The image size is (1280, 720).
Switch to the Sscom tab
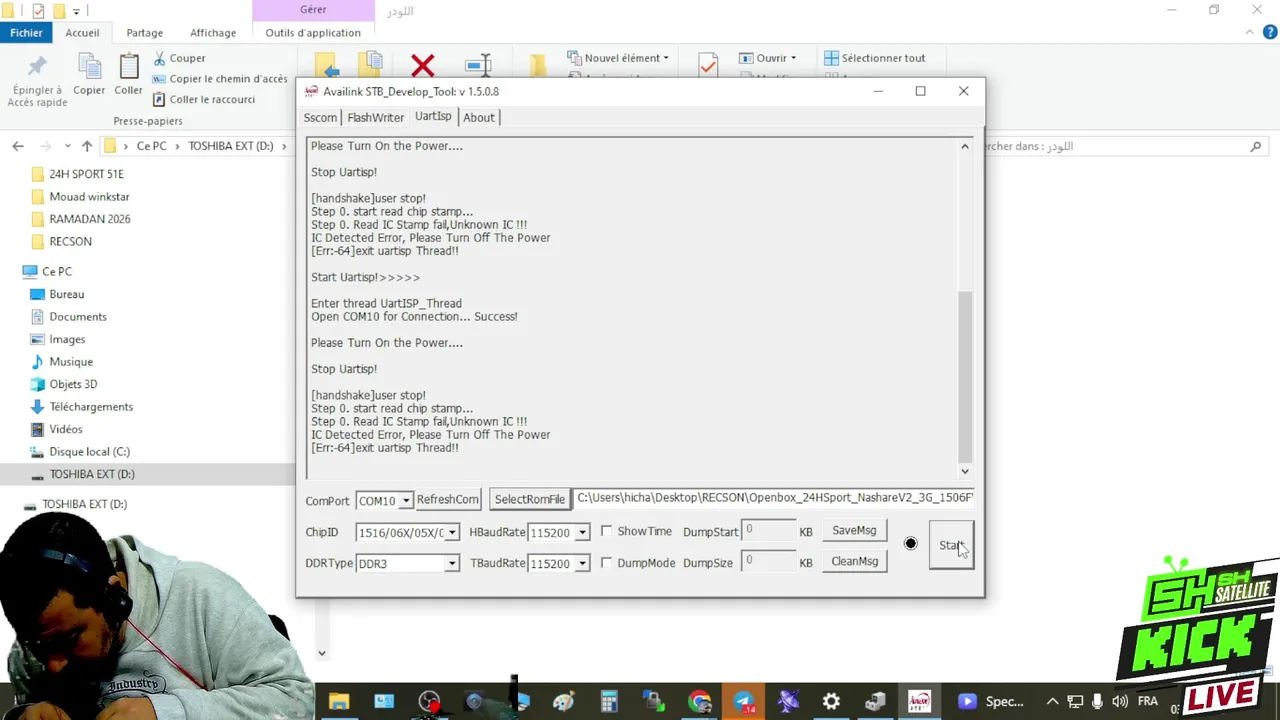[x=320, y=118]
